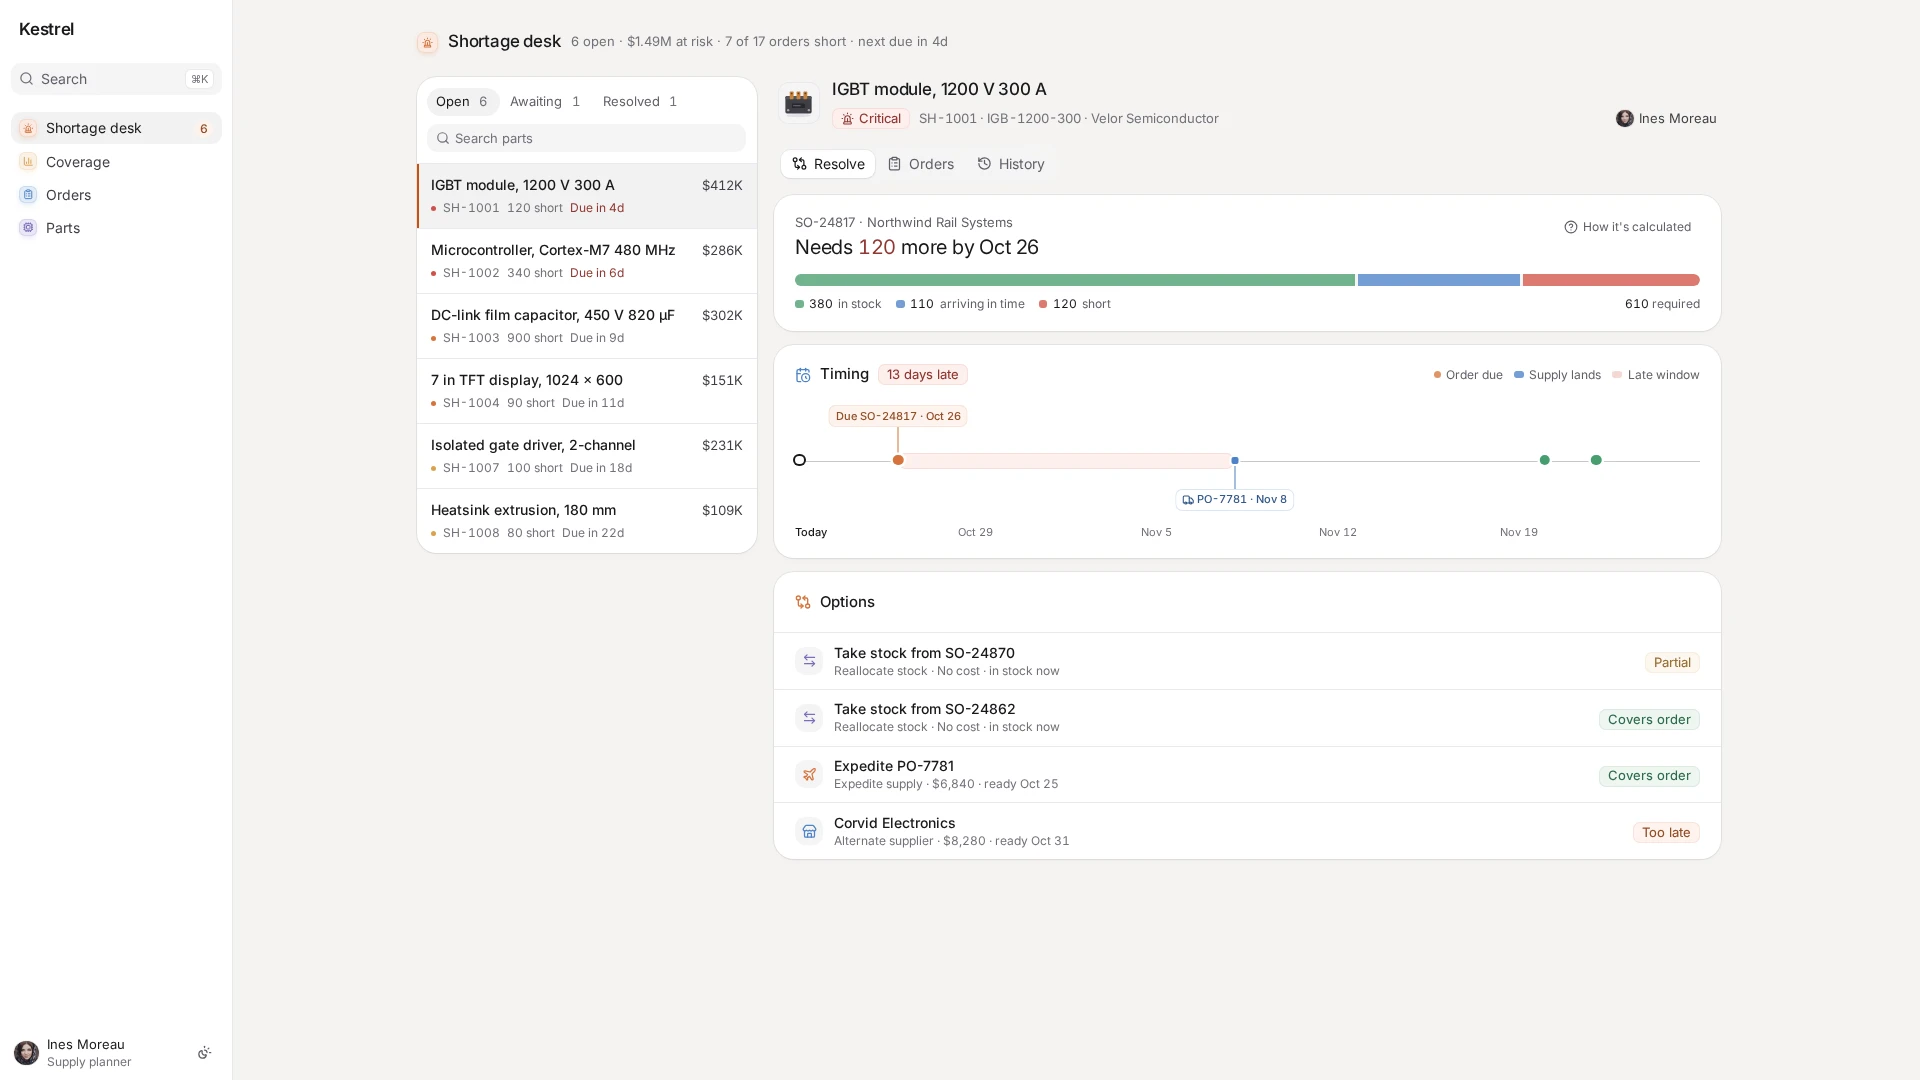1920x1080 pixels.
Task: Click the storefront icon for Corvid Electronics
Action: click(809, 831)
